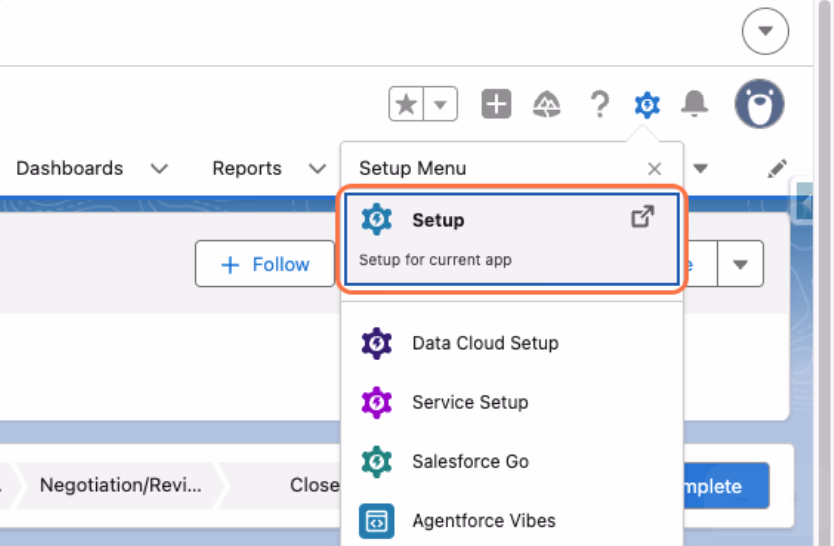Open the Trailhead guidance center icon
Image resolution: width=834 pixels, height=546 pixels.
point(547,104)
